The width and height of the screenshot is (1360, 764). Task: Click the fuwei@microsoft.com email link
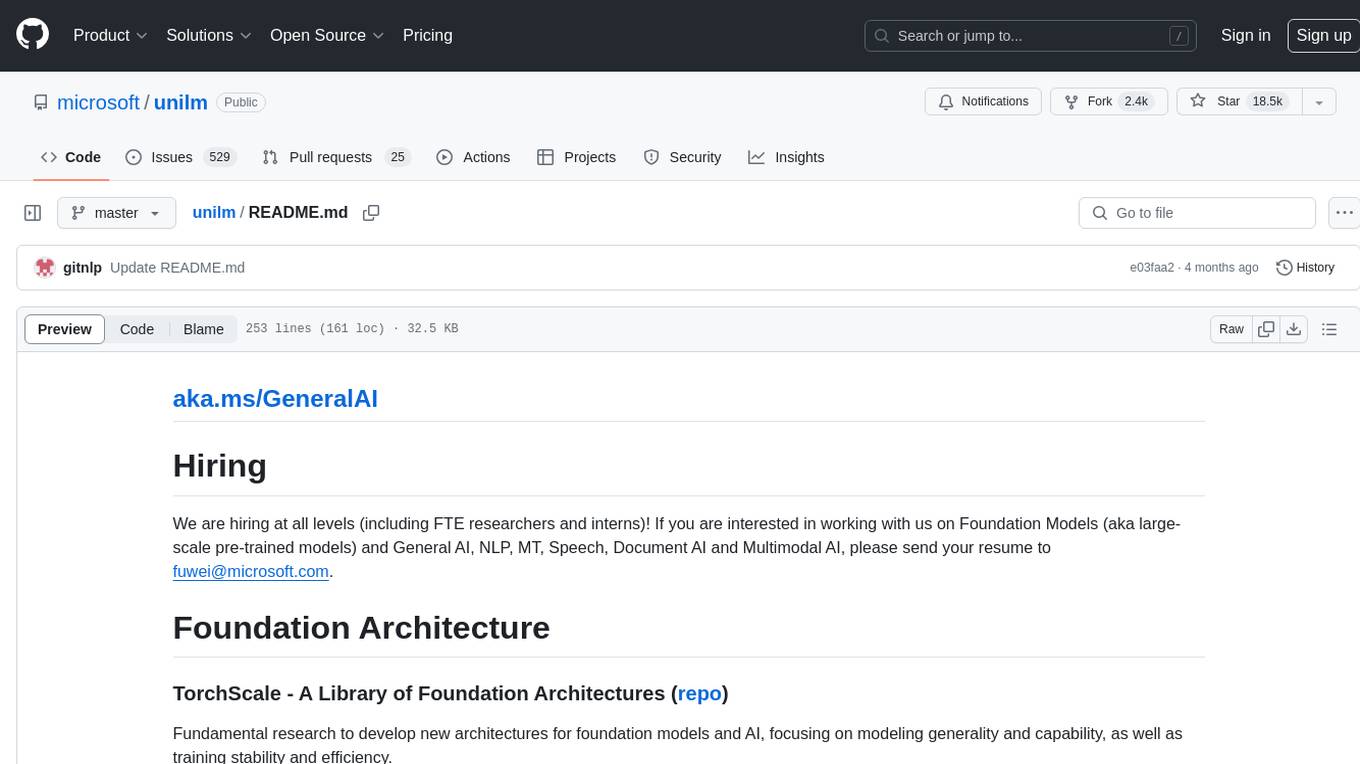pos(251,571)
